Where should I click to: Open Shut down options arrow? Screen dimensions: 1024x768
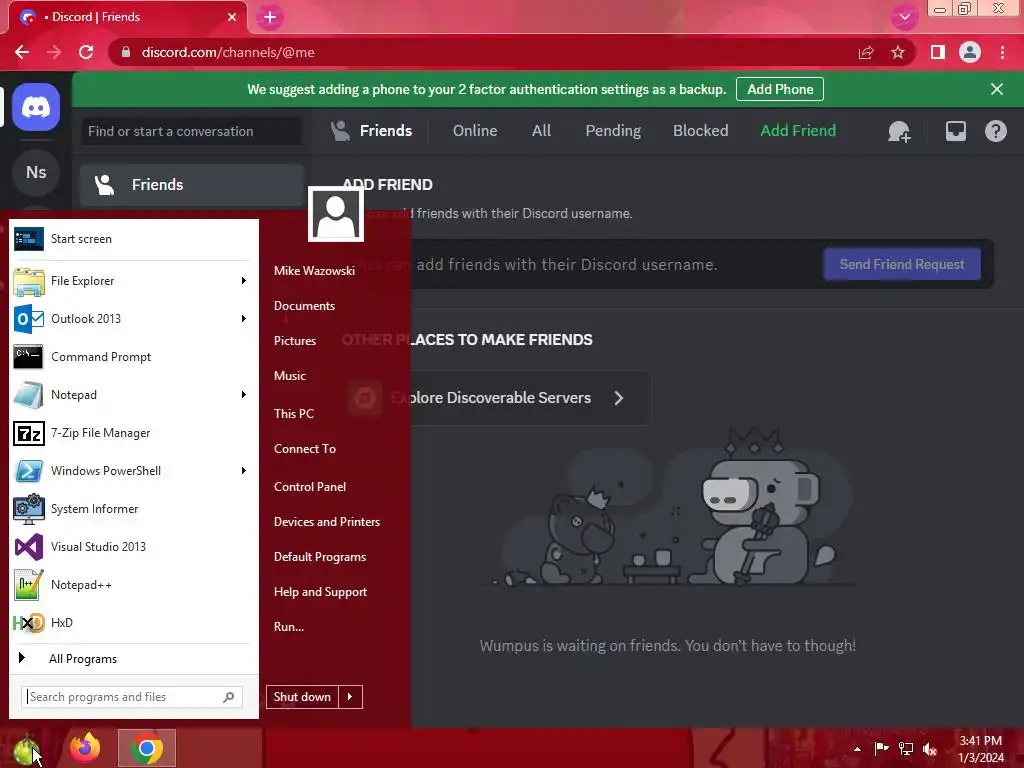[350, 697]
